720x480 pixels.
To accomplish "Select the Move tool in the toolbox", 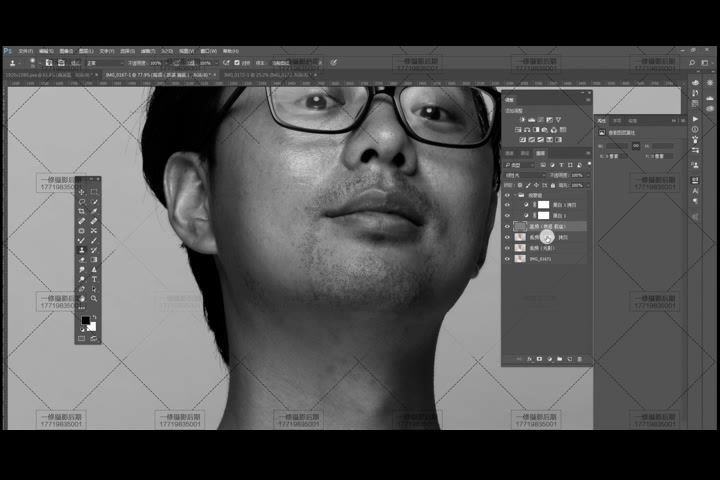I will tap(82, 192).
